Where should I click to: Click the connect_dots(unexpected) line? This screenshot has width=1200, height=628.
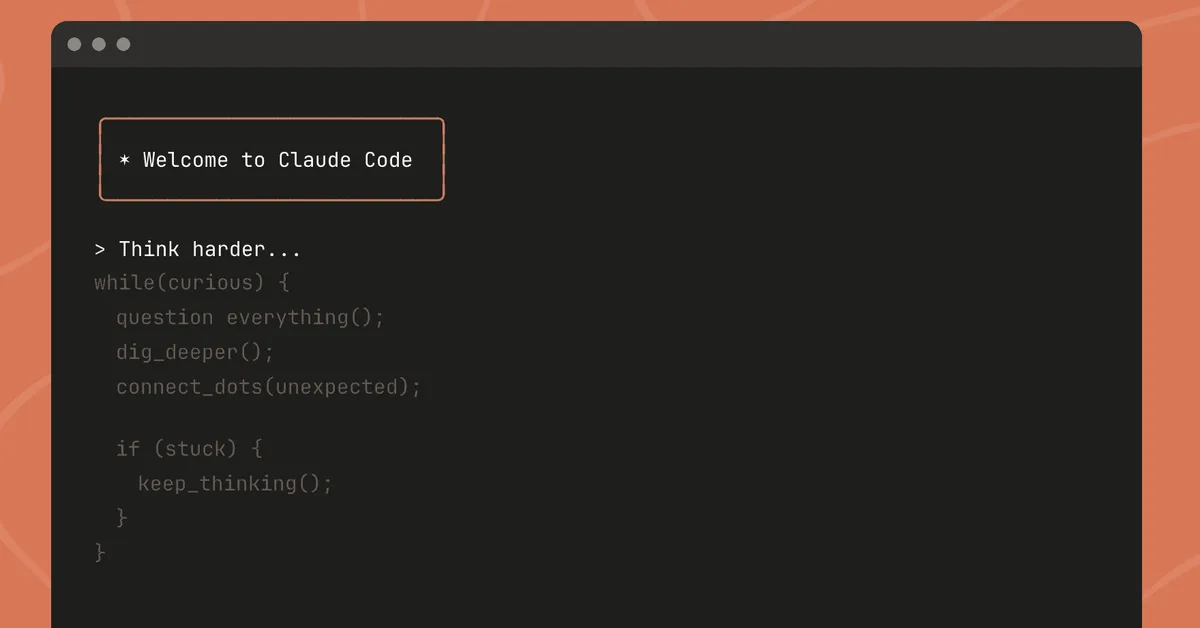(x=267, y=387)
